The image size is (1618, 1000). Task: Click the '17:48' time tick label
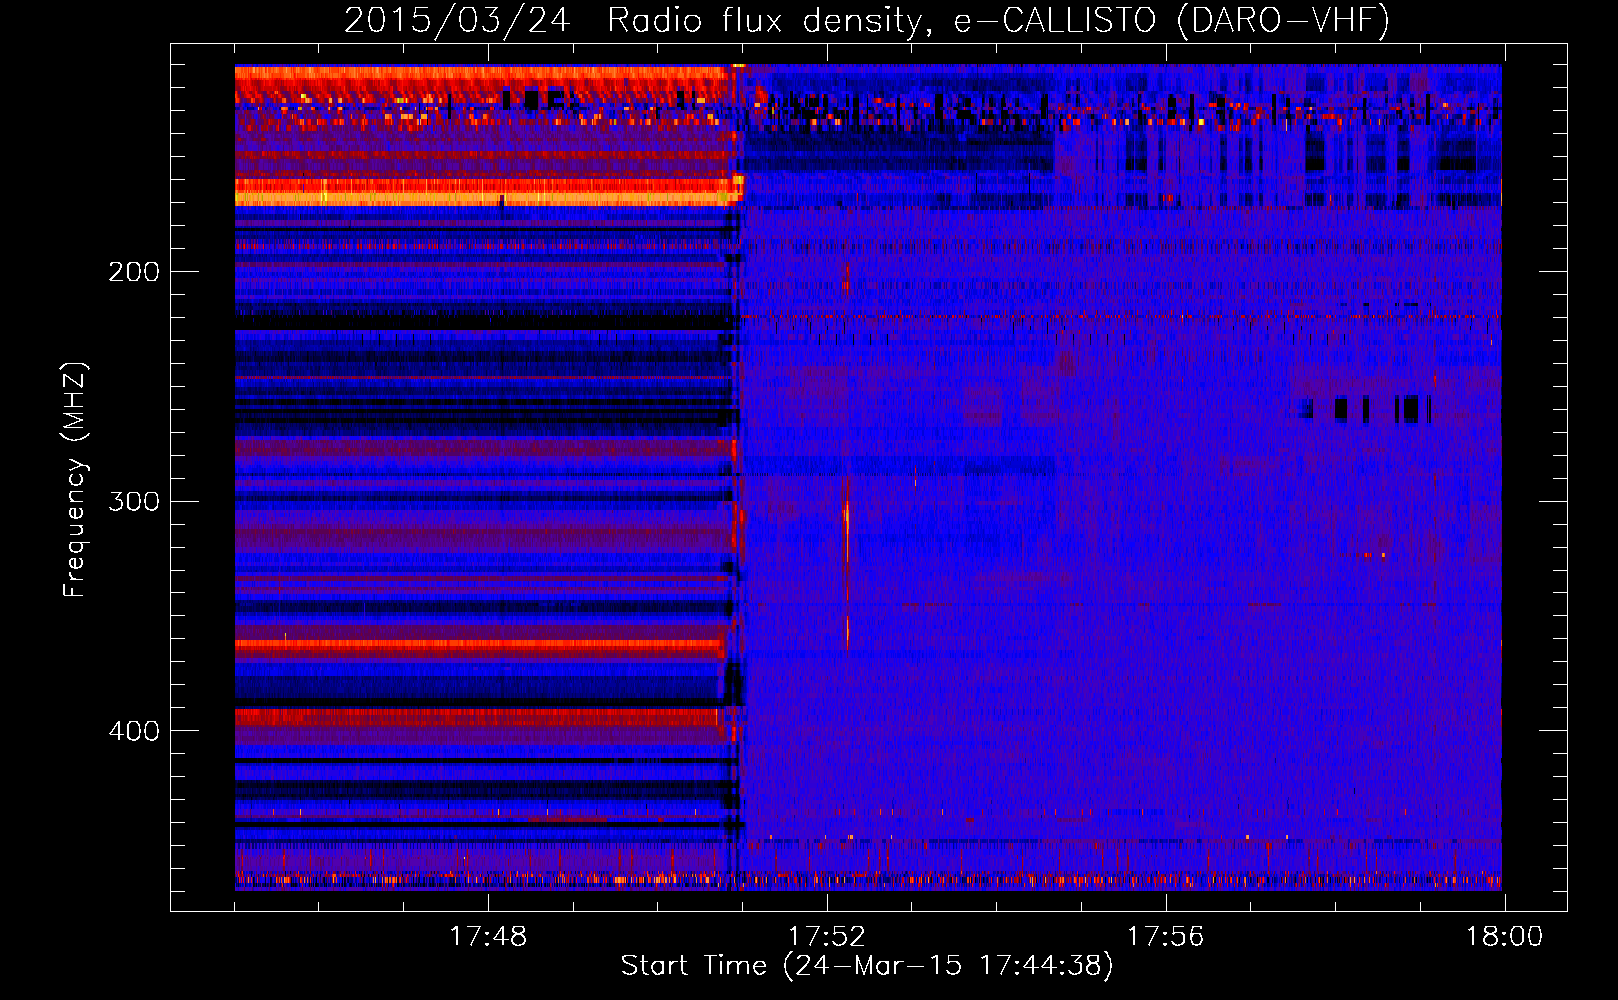pyautogui.click(x=488, y=937)
